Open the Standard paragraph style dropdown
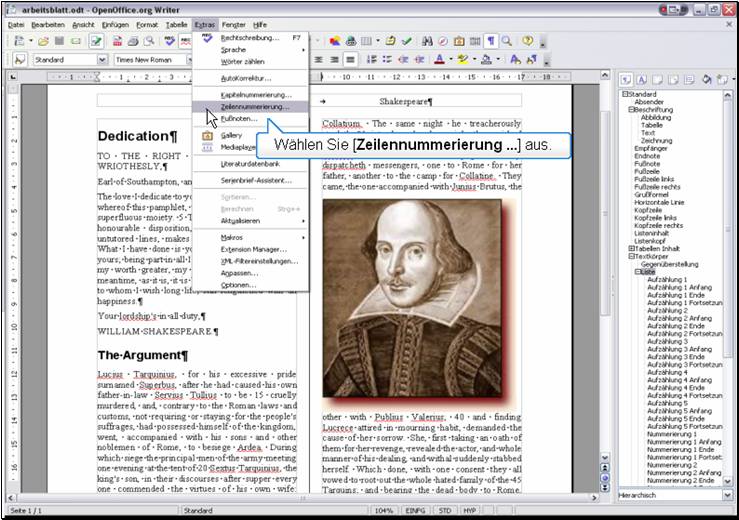Viewport: 739px width, 520px height. coord(101,60)
